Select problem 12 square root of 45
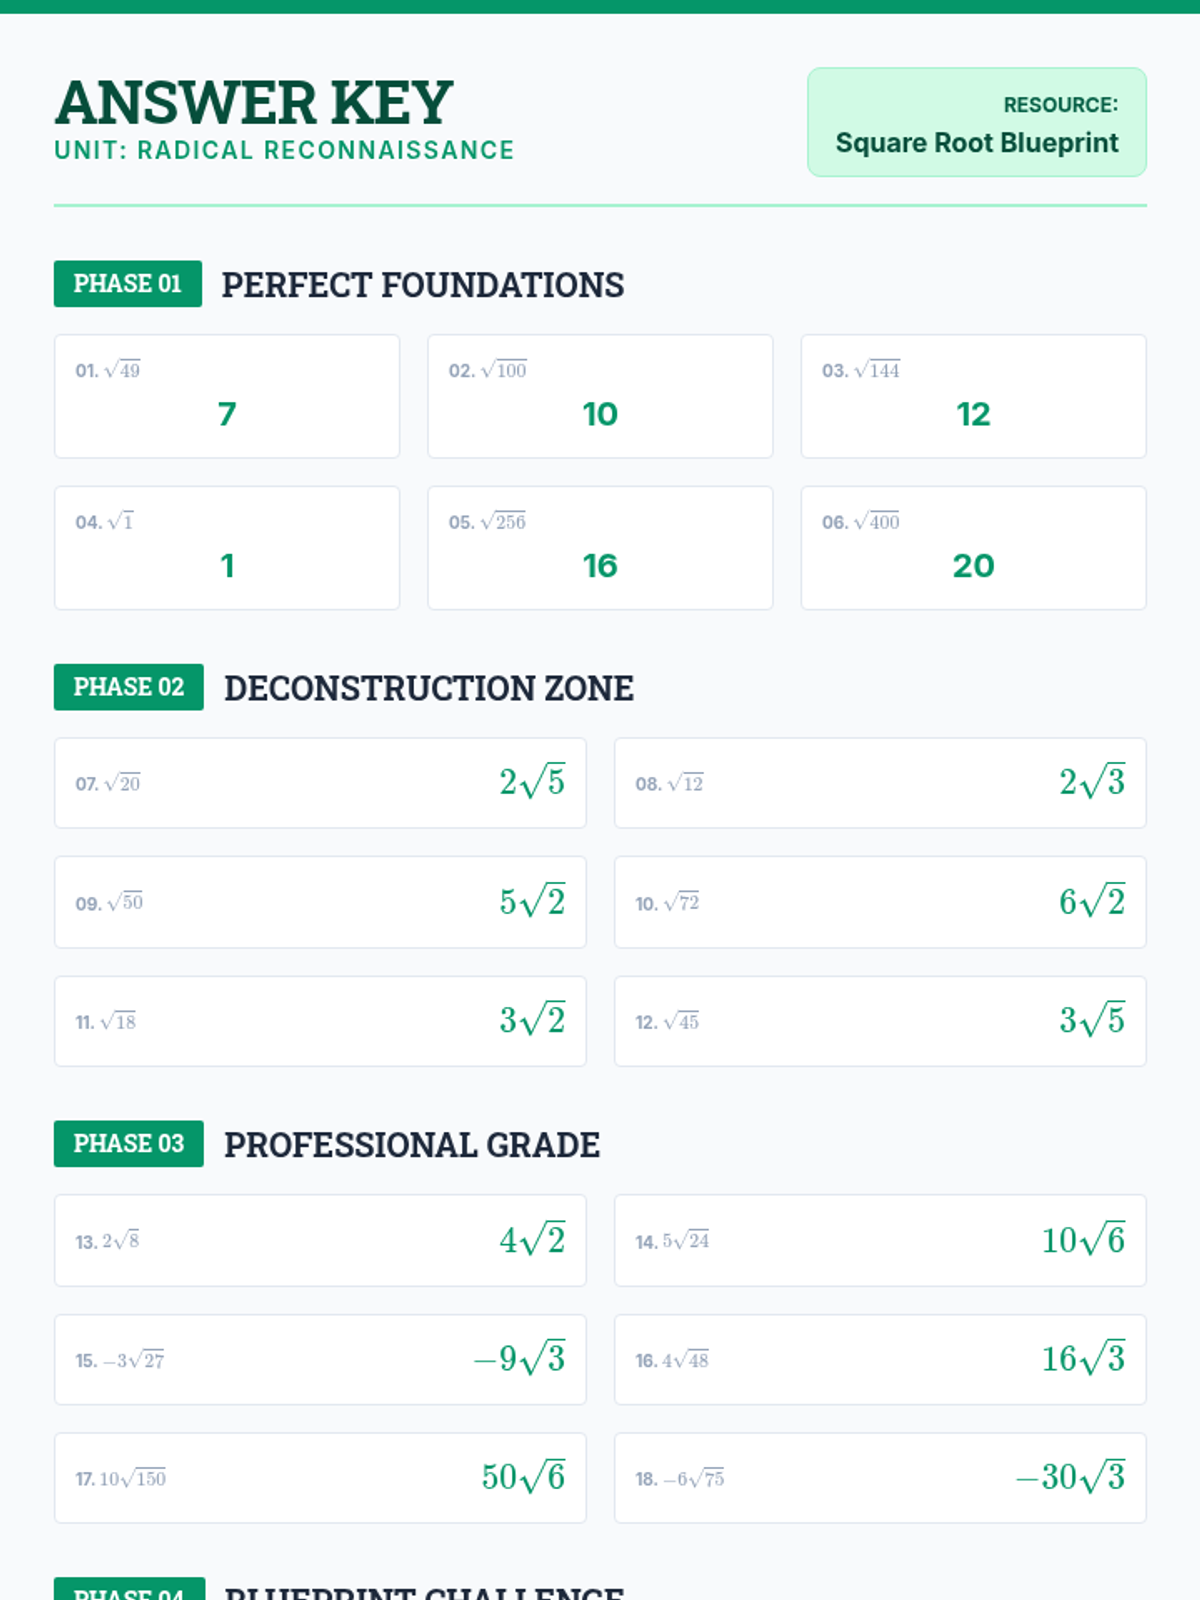The width and height of the screenshot is (1200, 1600). click(x=880, y=1021)
